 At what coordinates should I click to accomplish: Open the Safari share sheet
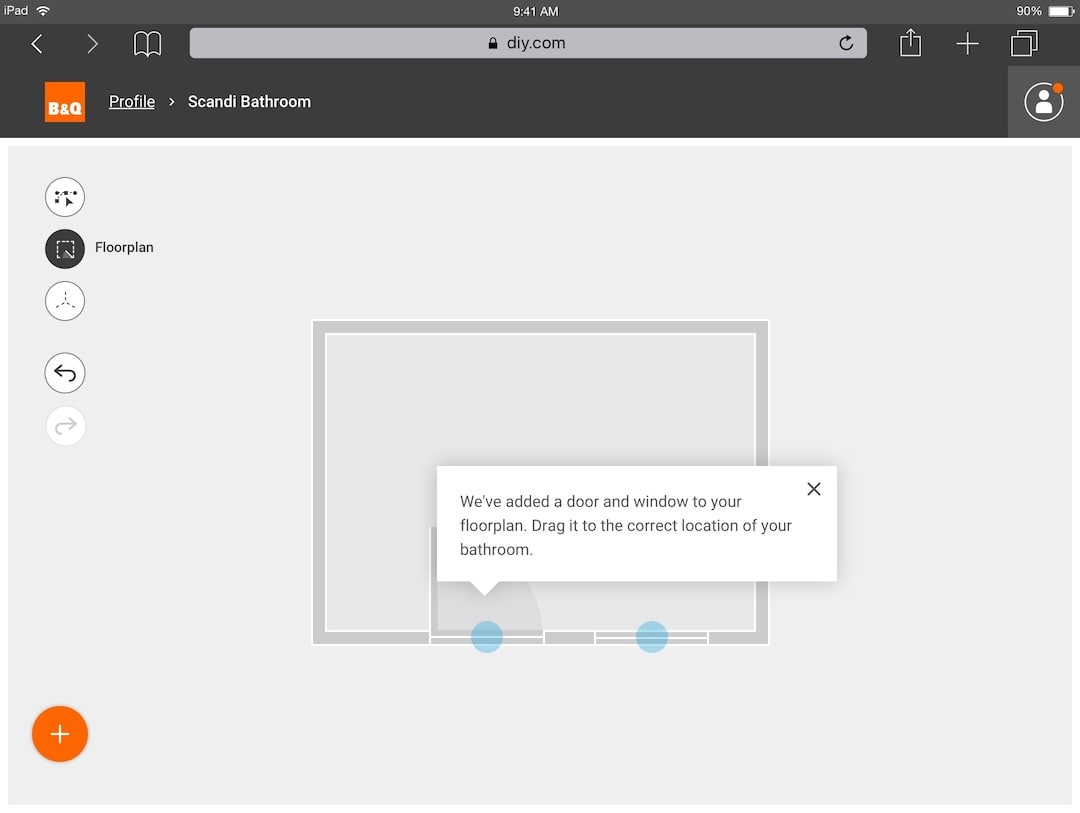click(911, 43)
